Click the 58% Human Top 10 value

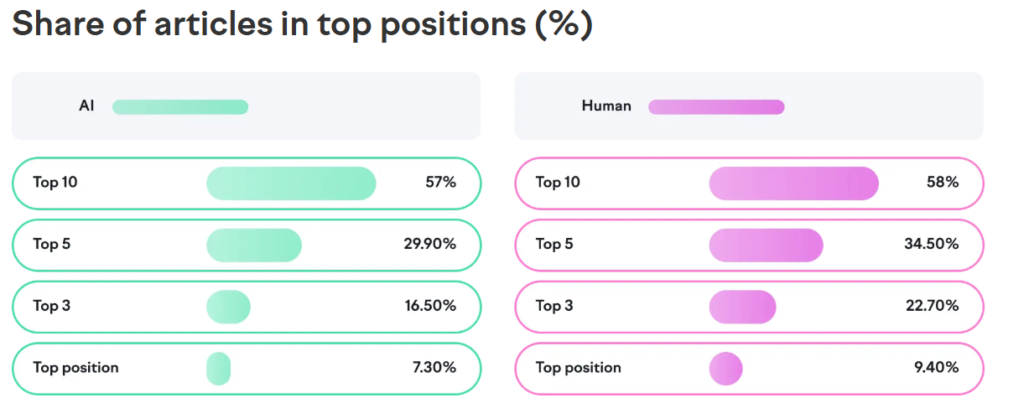pos(944,183)
